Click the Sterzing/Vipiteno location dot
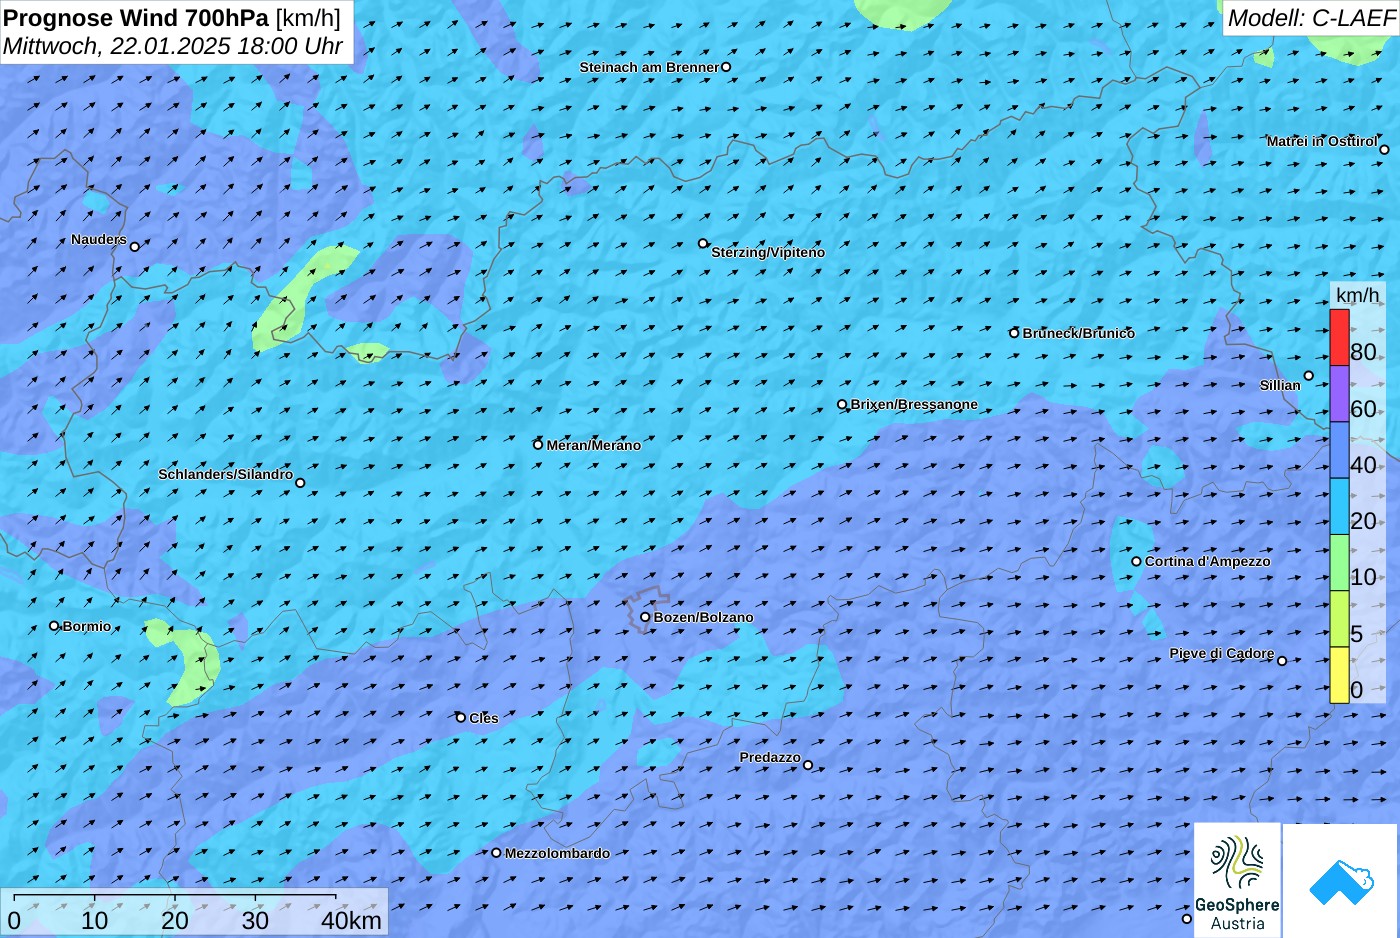Viewport: 1400px width, 938px height. point(703,243)
